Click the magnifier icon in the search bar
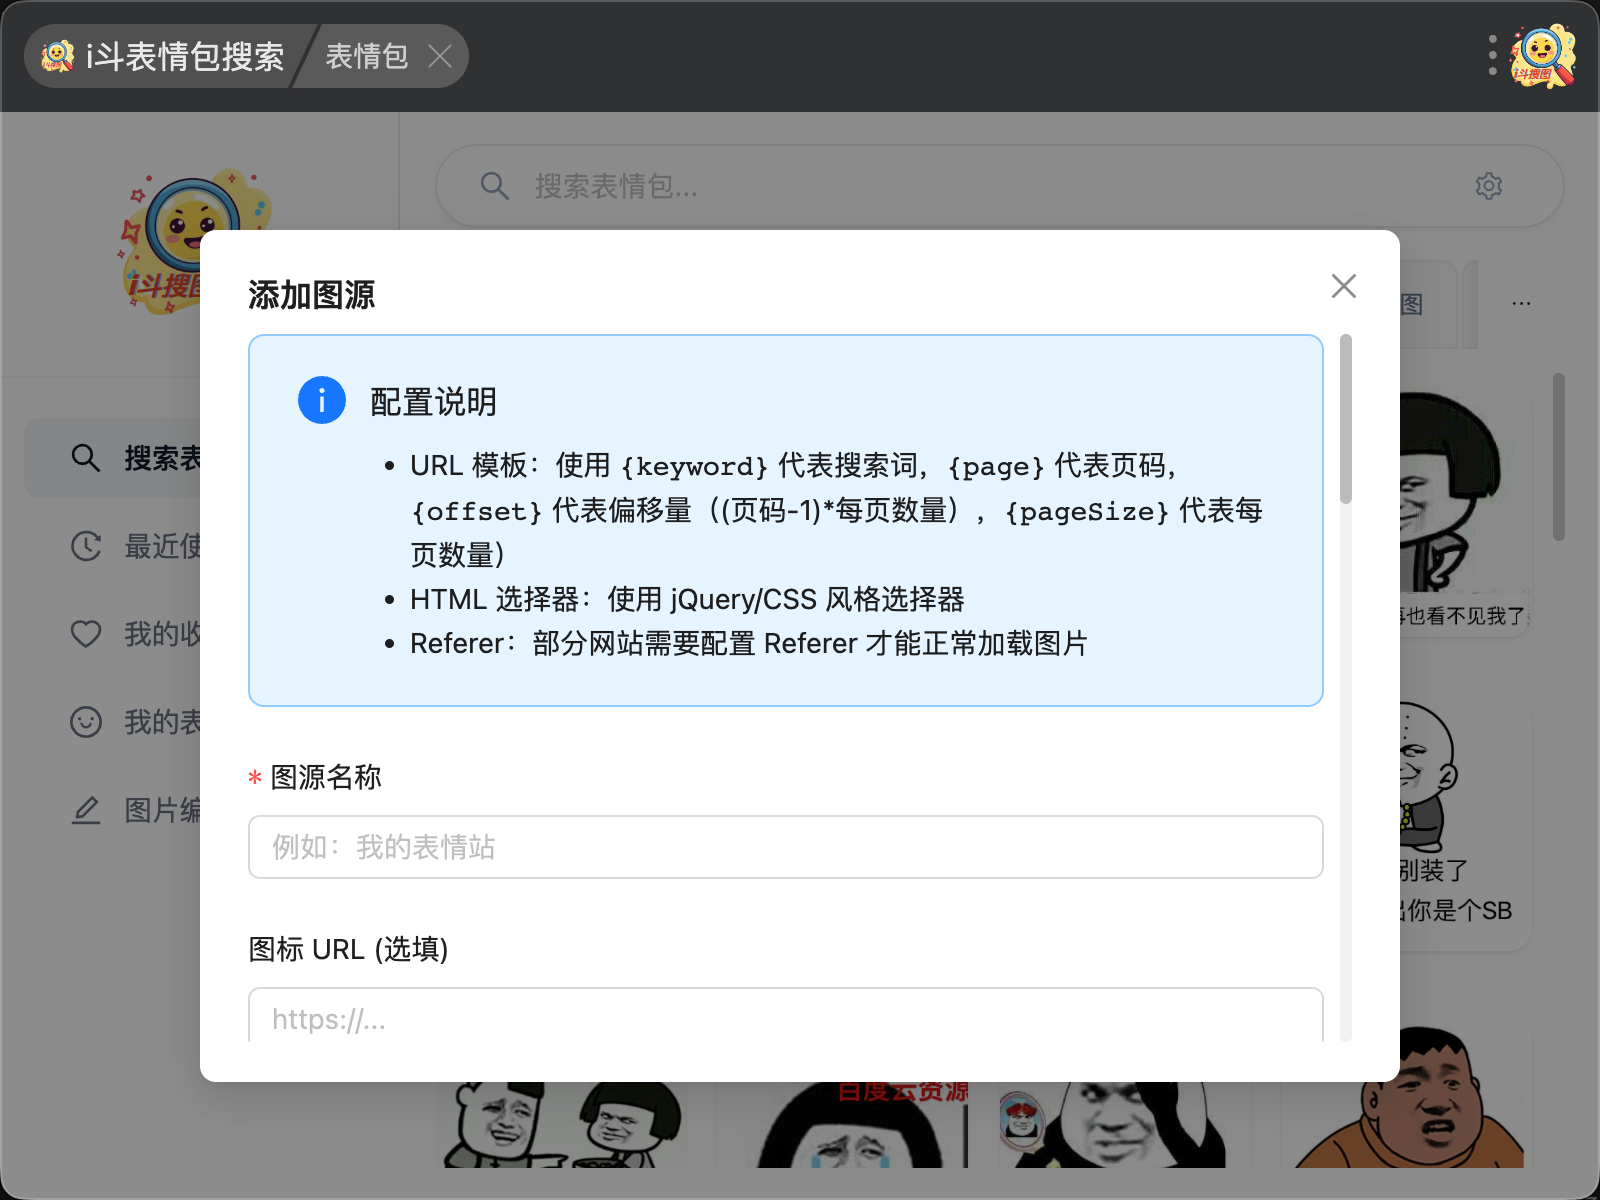The height and width of the screenshot is (1200, 1600). (x=494, y=186)
